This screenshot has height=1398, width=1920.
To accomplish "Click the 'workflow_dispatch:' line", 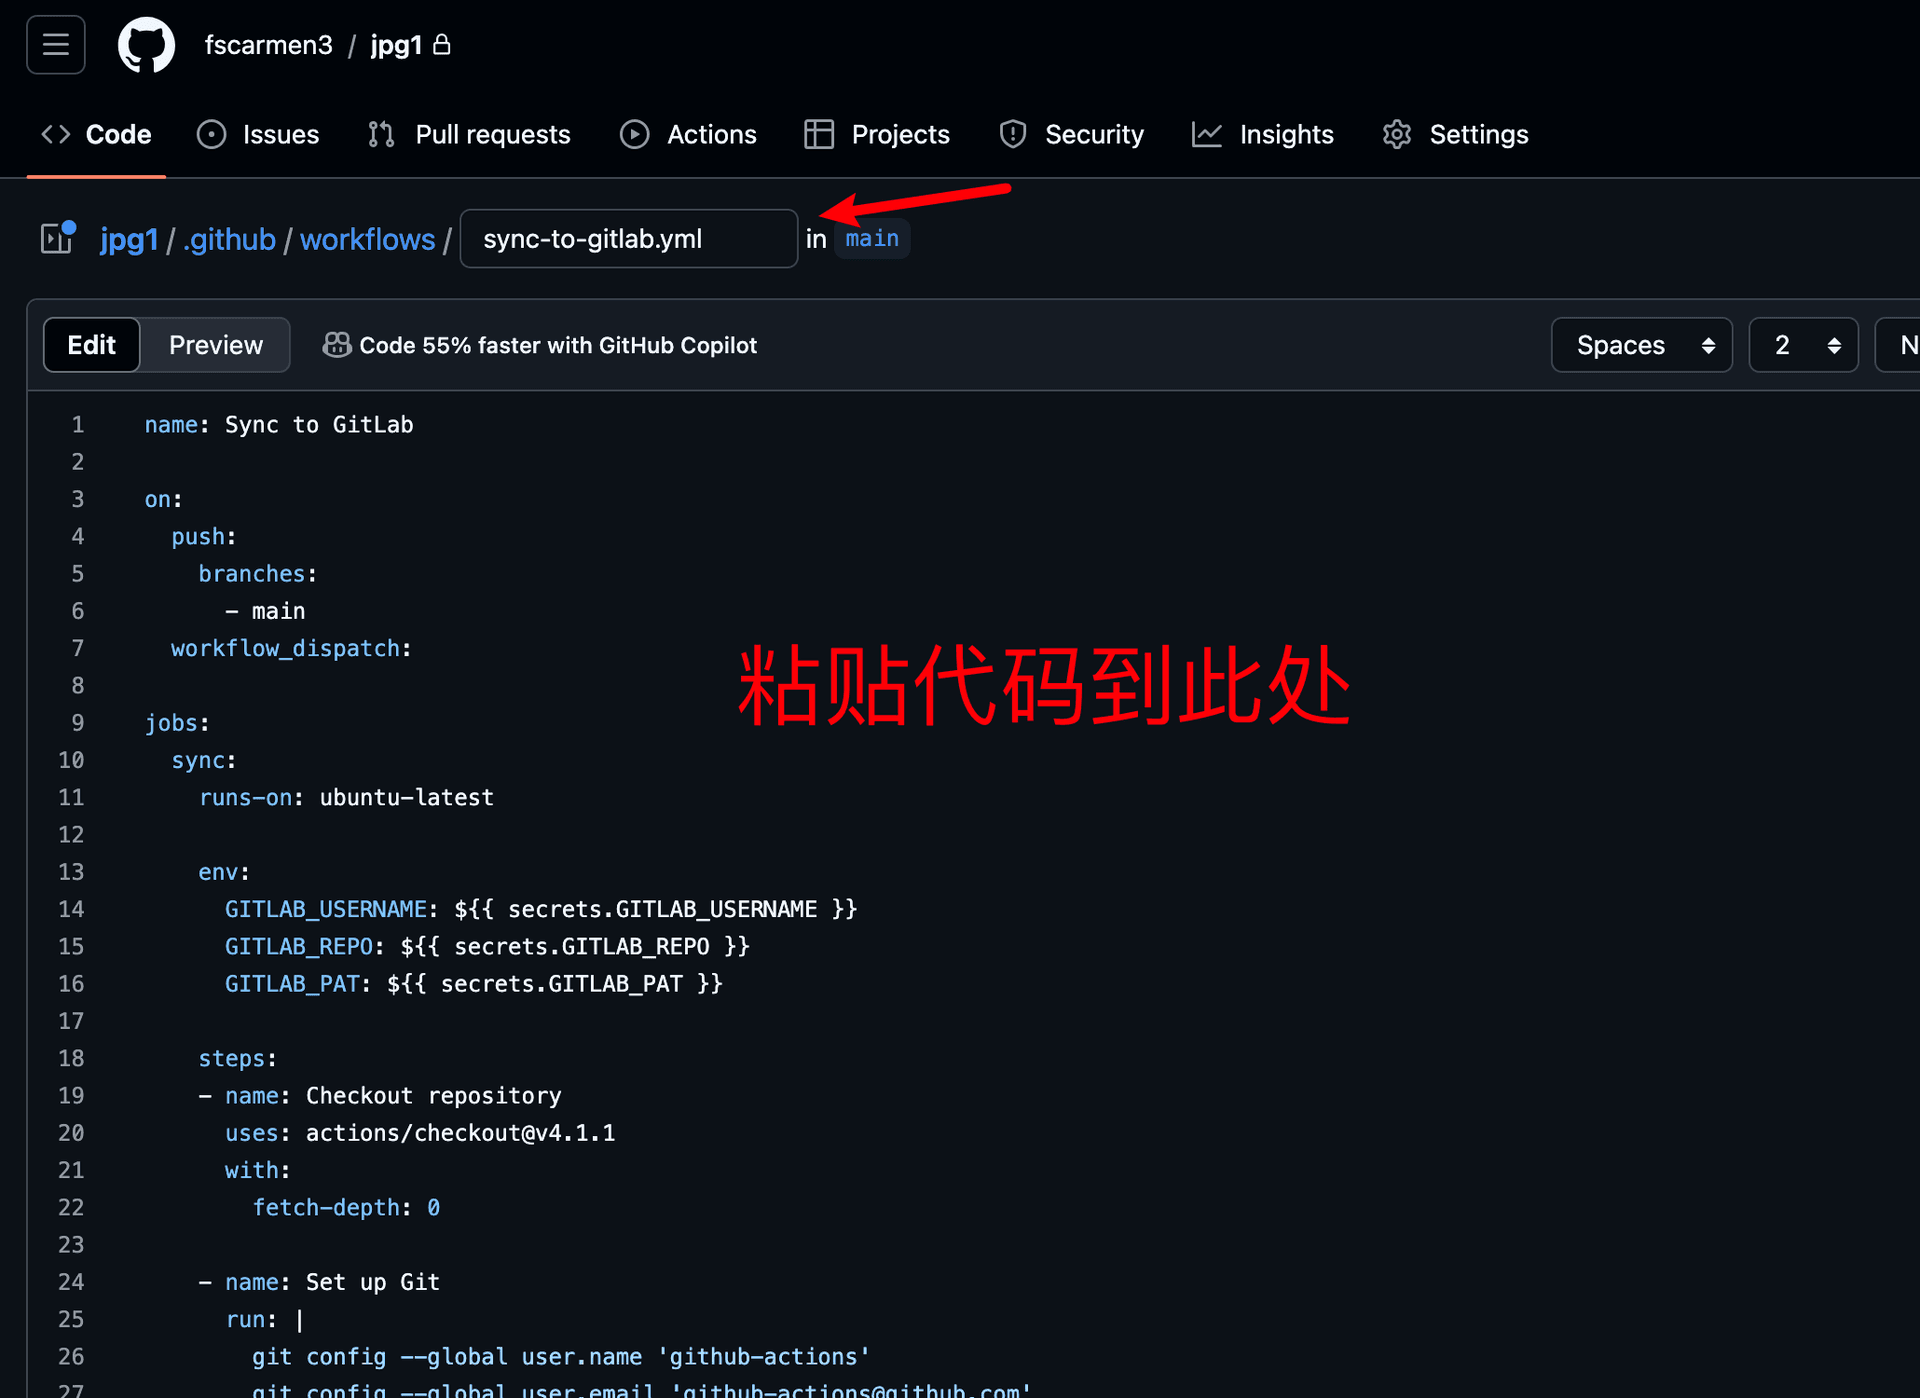I will [291, 648].
